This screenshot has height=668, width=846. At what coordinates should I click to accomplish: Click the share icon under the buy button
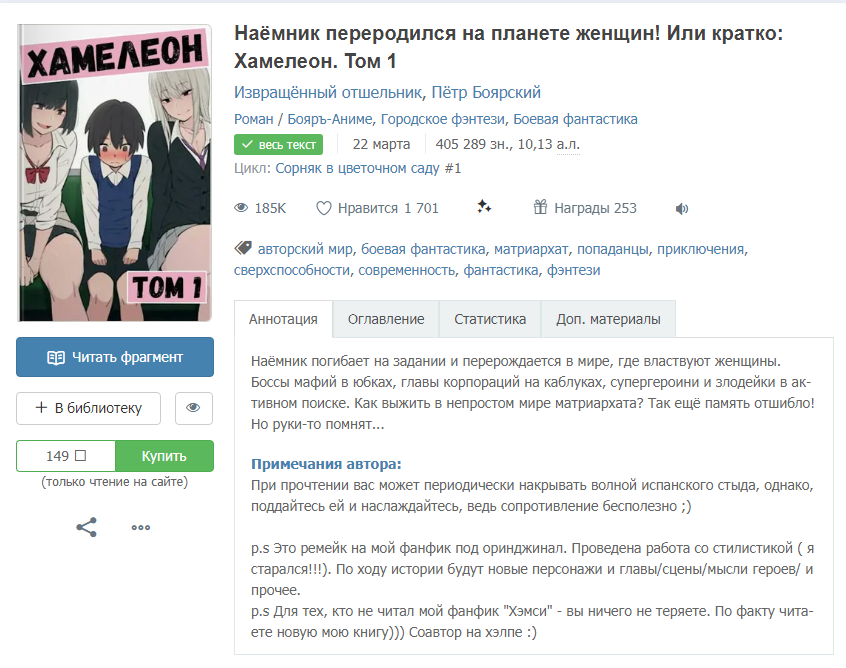point(86,527)
